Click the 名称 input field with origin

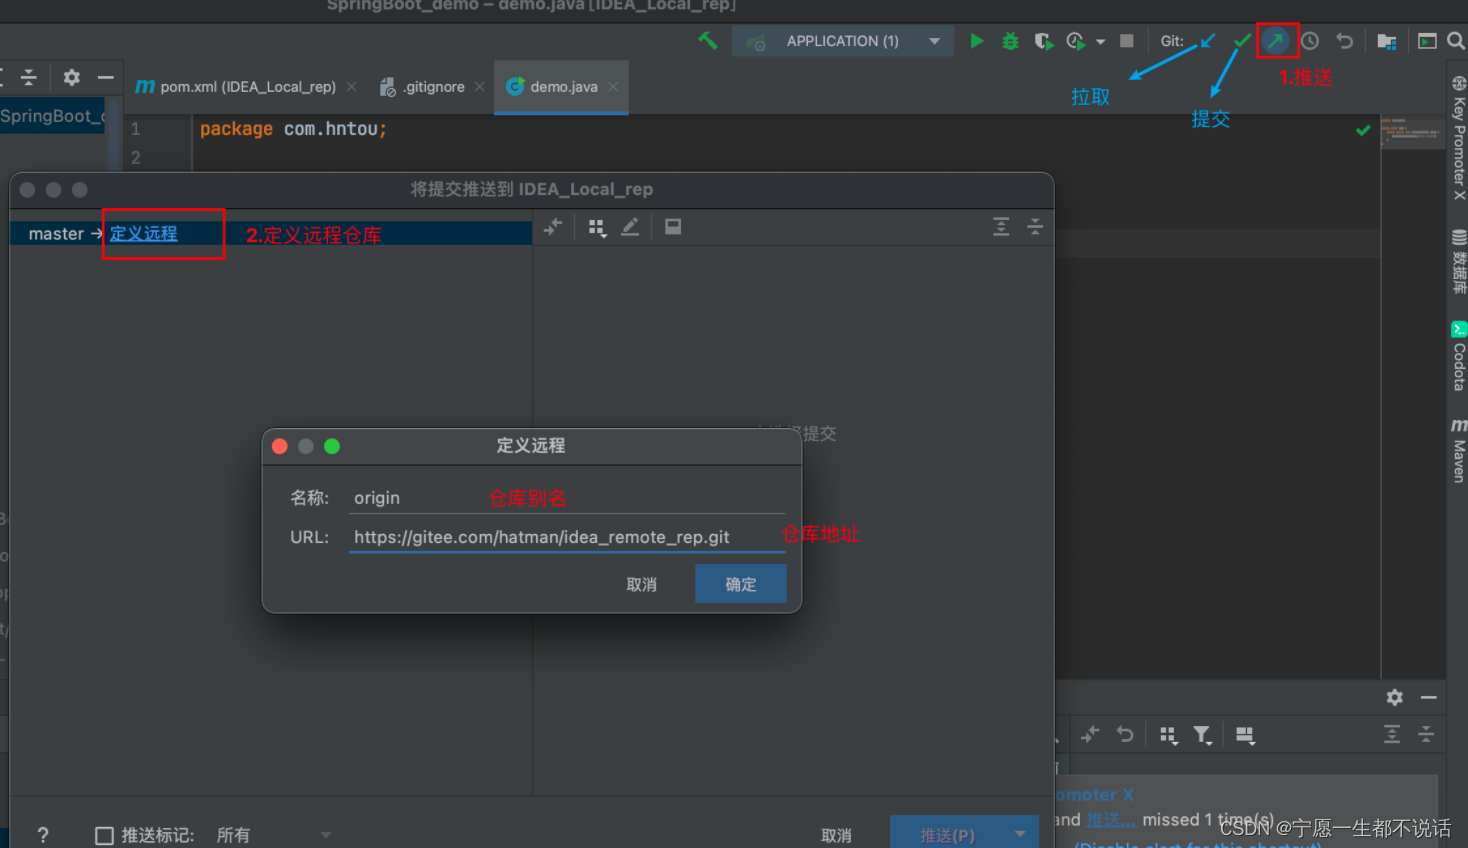pyautogui.click(x=567, y=498)
